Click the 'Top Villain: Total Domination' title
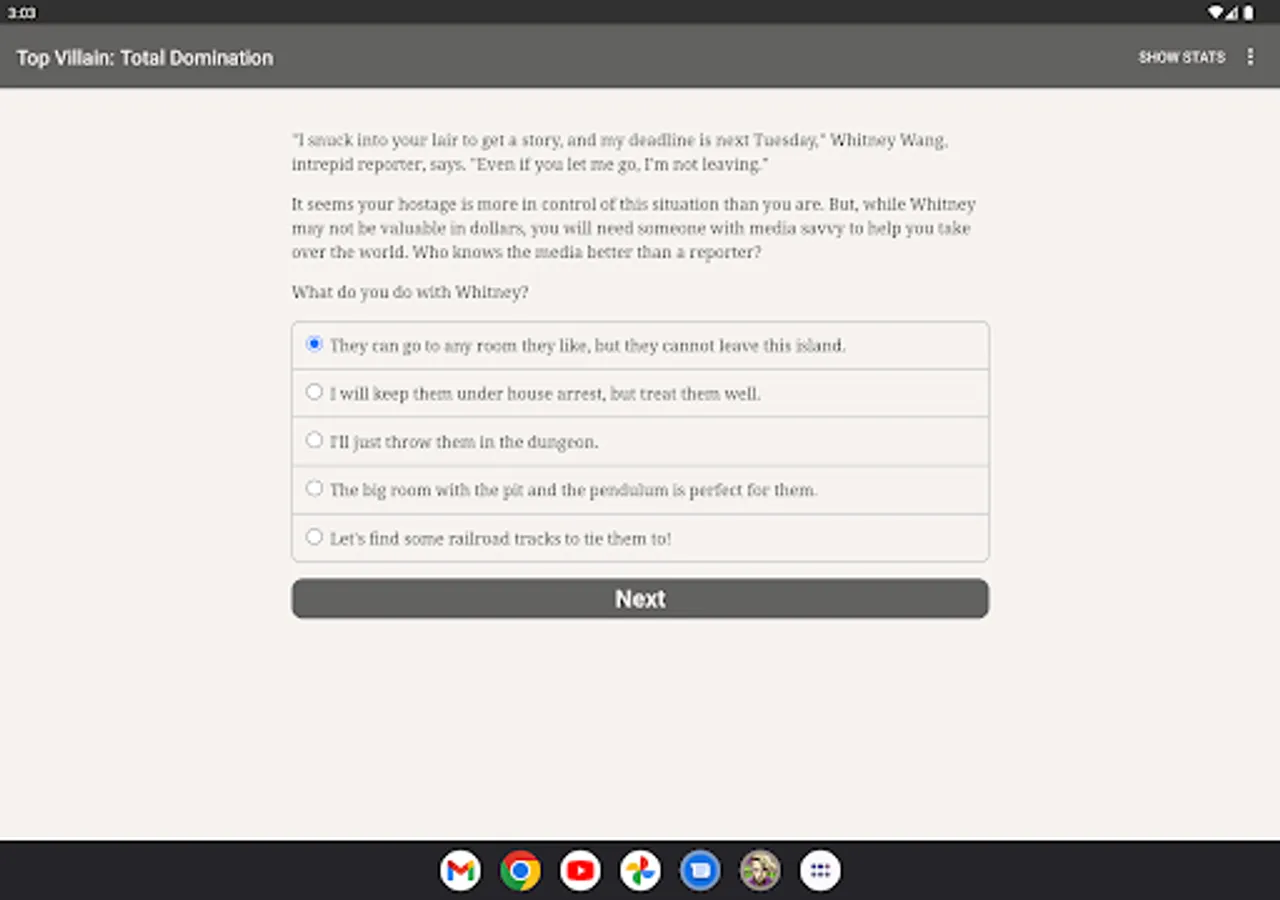1280x900 pixels. coord(145,58)
